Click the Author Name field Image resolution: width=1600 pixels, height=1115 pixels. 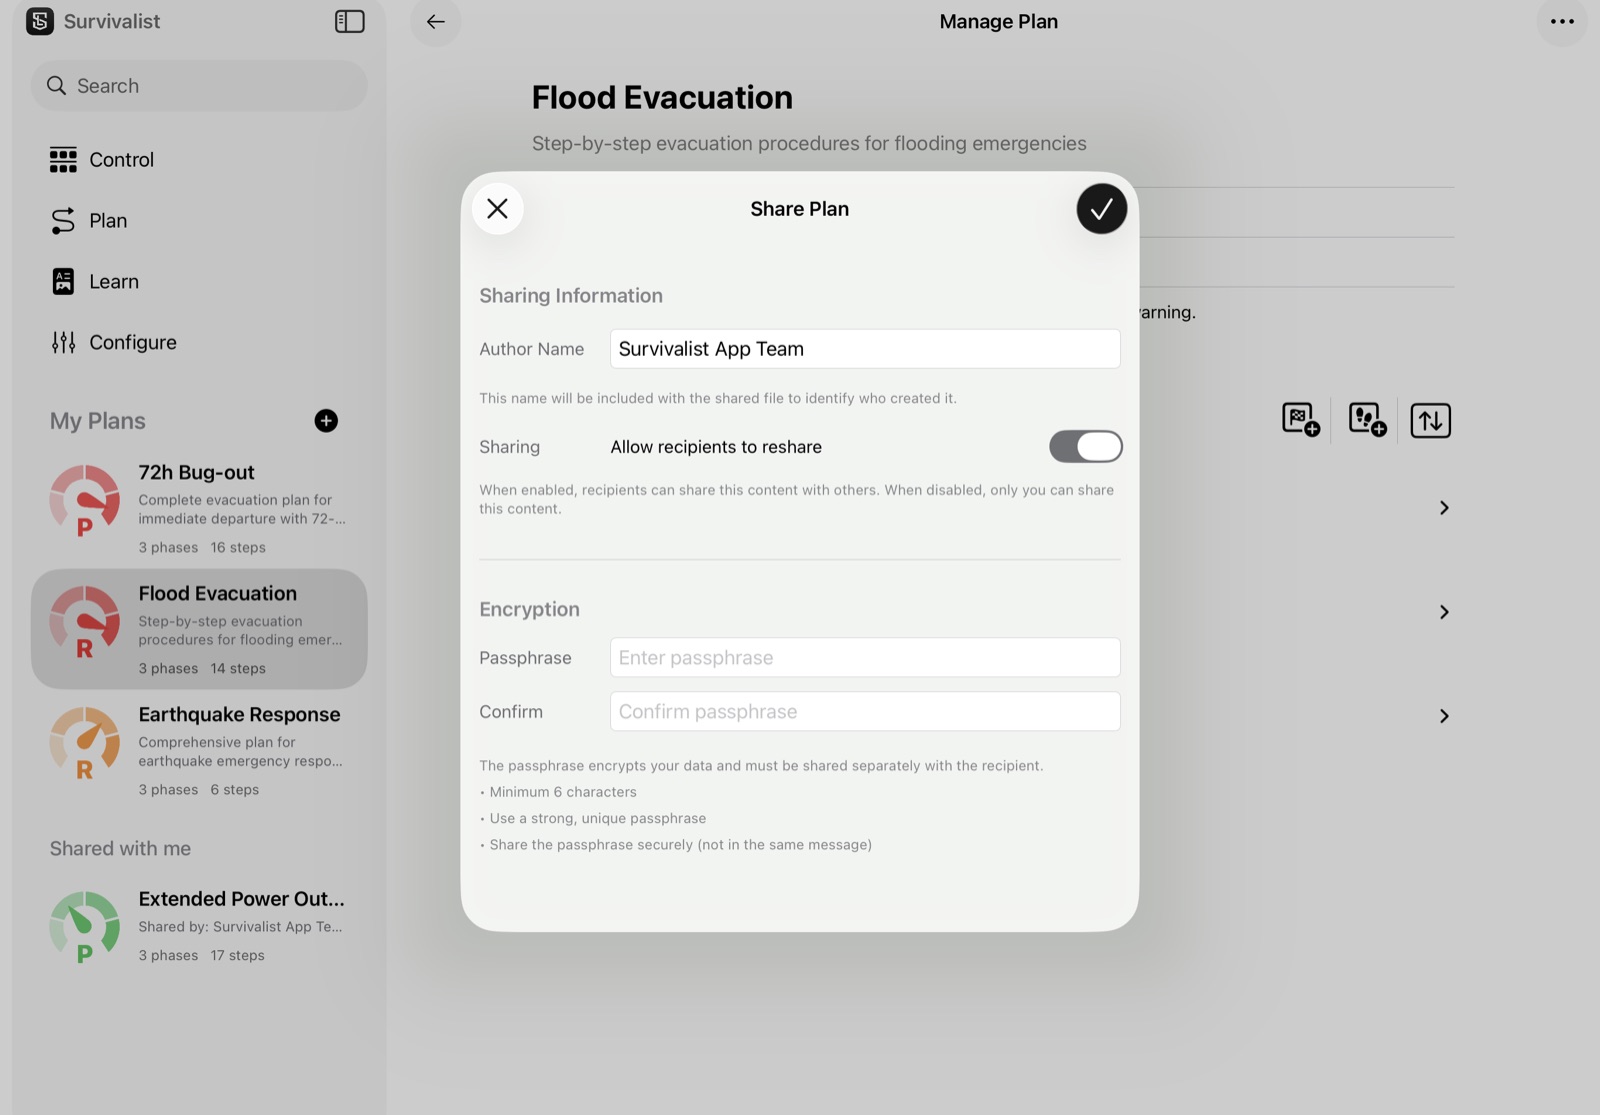865,349
